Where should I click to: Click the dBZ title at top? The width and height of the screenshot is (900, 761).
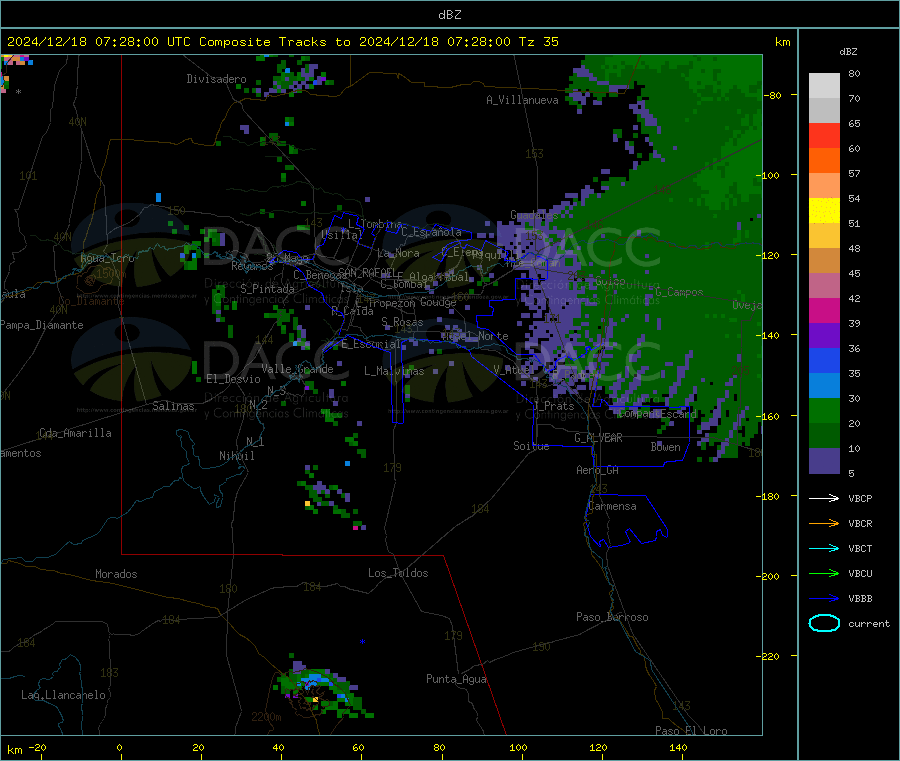(449, 15)
